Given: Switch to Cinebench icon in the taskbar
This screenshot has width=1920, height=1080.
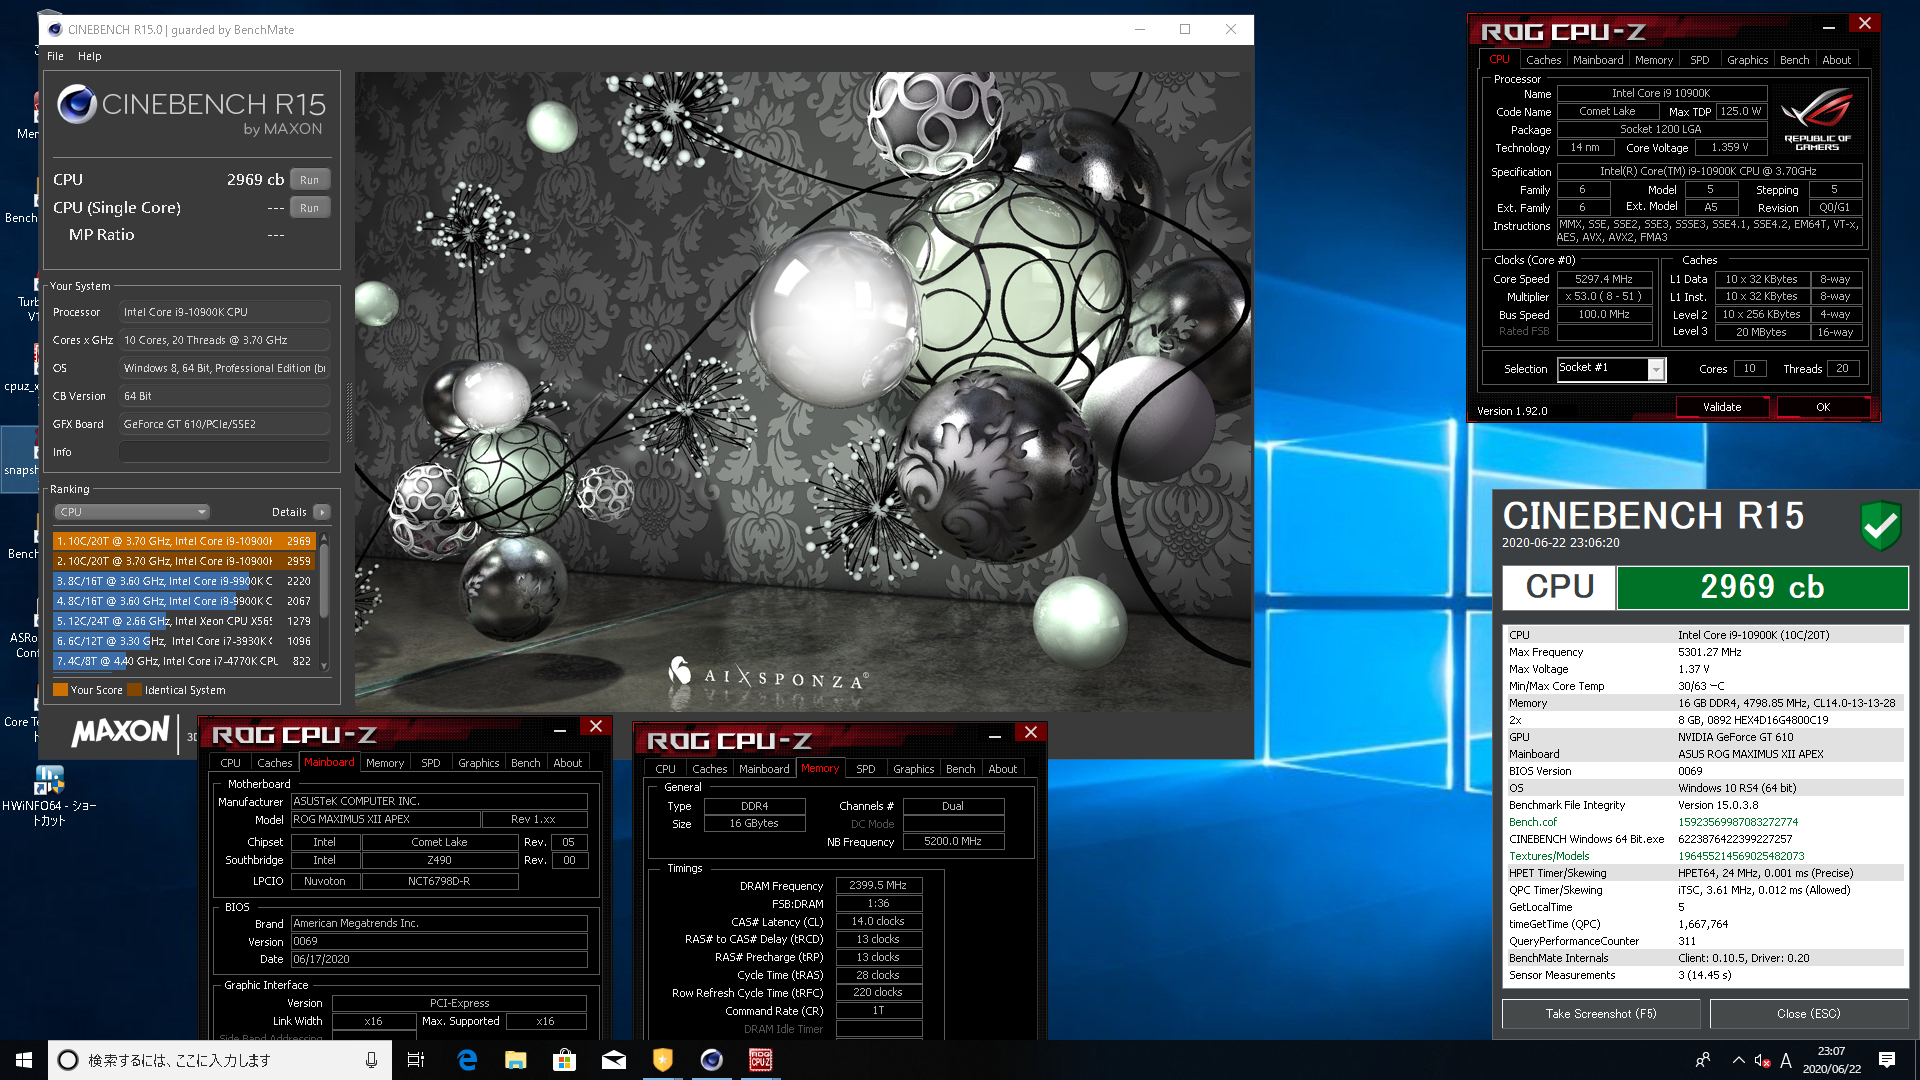Looking at the screenshot, I should pyautogui.click(x=712, y=1060).
